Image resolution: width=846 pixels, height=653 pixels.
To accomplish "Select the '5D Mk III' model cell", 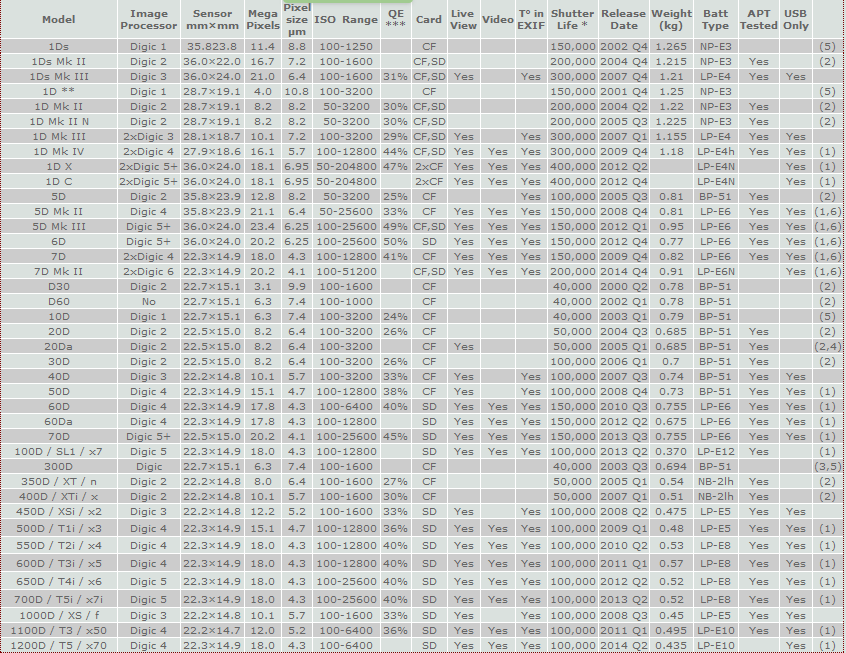I will pos(58,227).
